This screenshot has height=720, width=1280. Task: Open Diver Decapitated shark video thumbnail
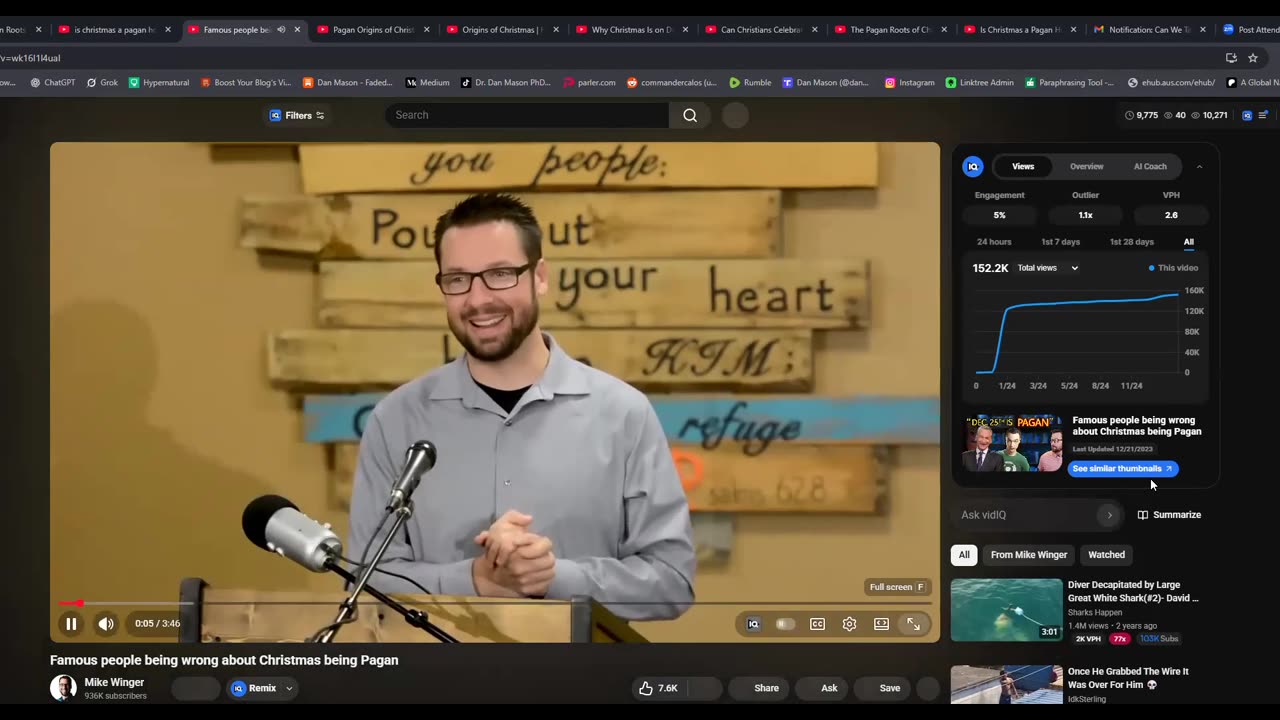pos(1006,610)
